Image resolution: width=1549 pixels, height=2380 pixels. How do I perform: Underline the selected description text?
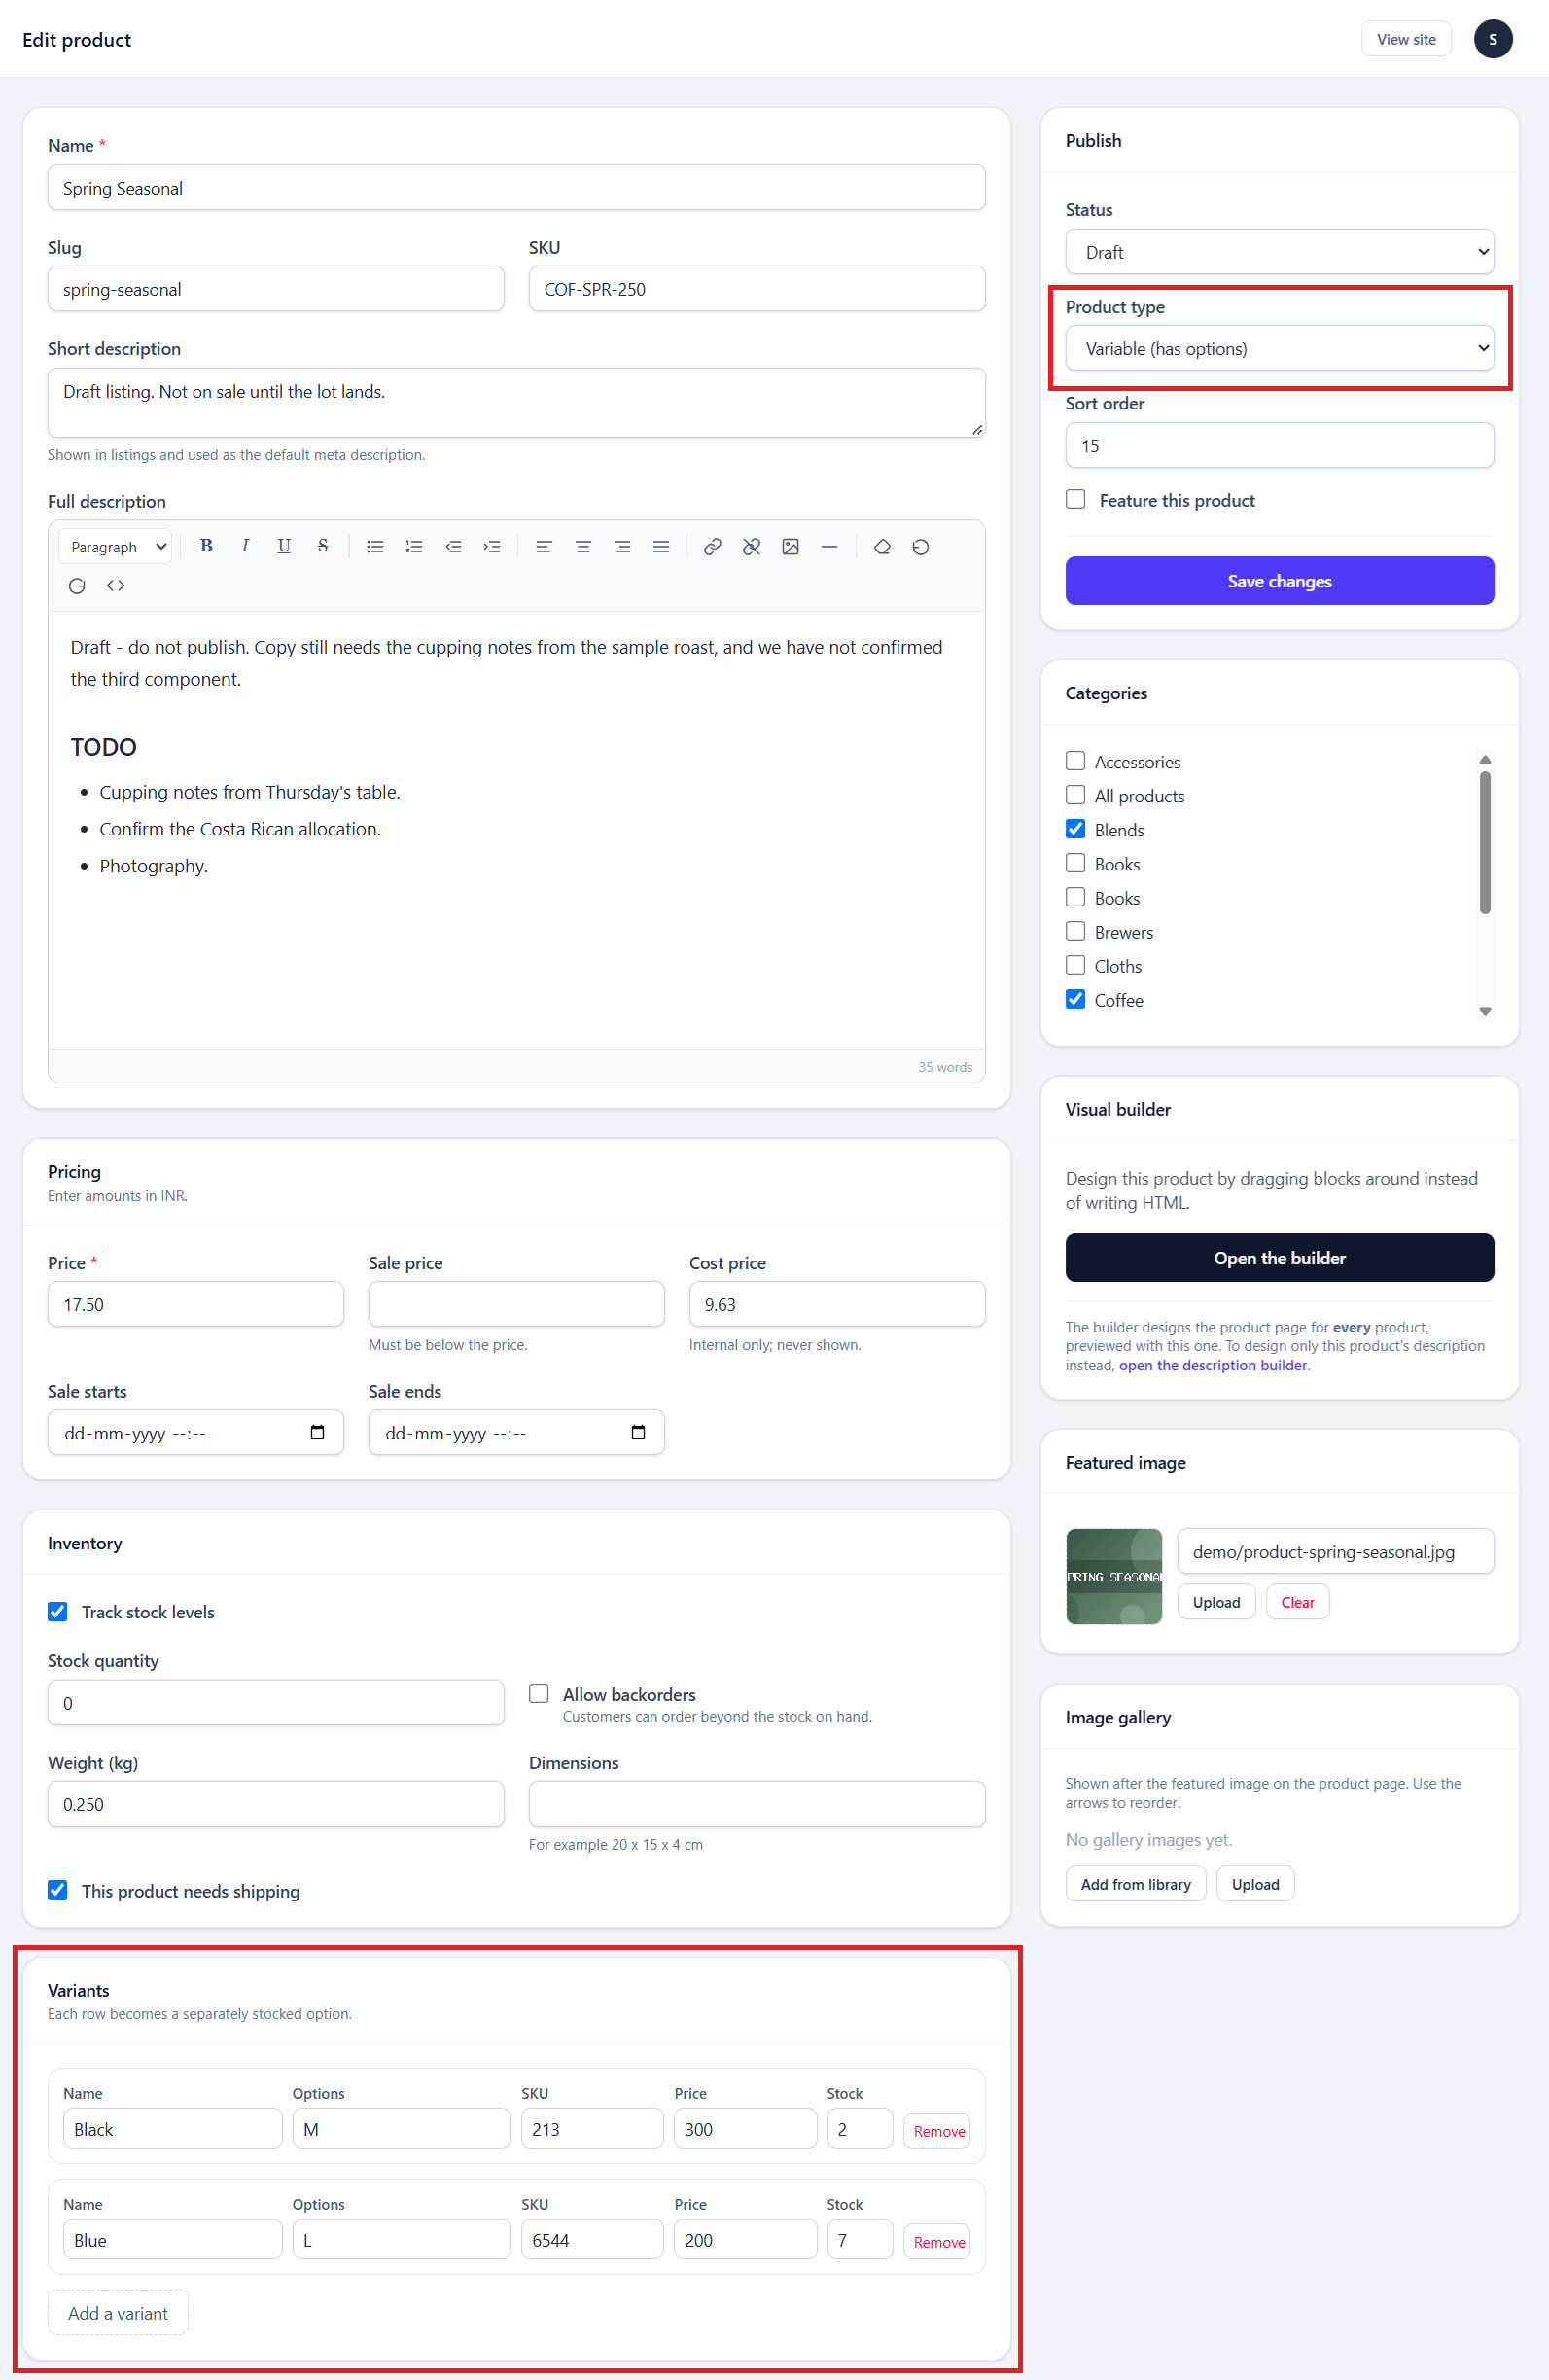point(284,546)
